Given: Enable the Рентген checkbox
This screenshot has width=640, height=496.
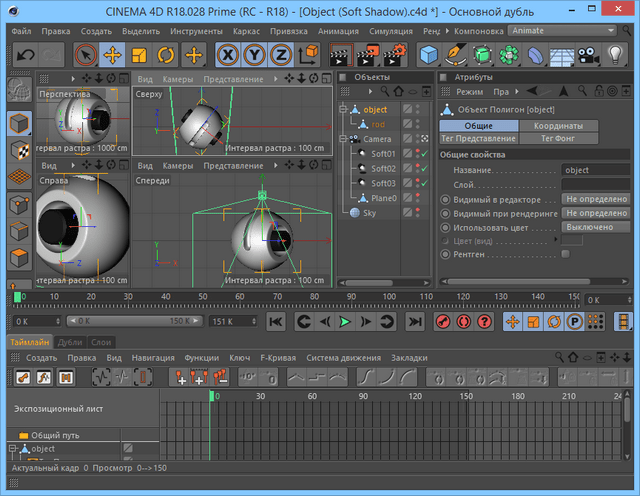Looking at the screenshot, I should coord(566,255).
